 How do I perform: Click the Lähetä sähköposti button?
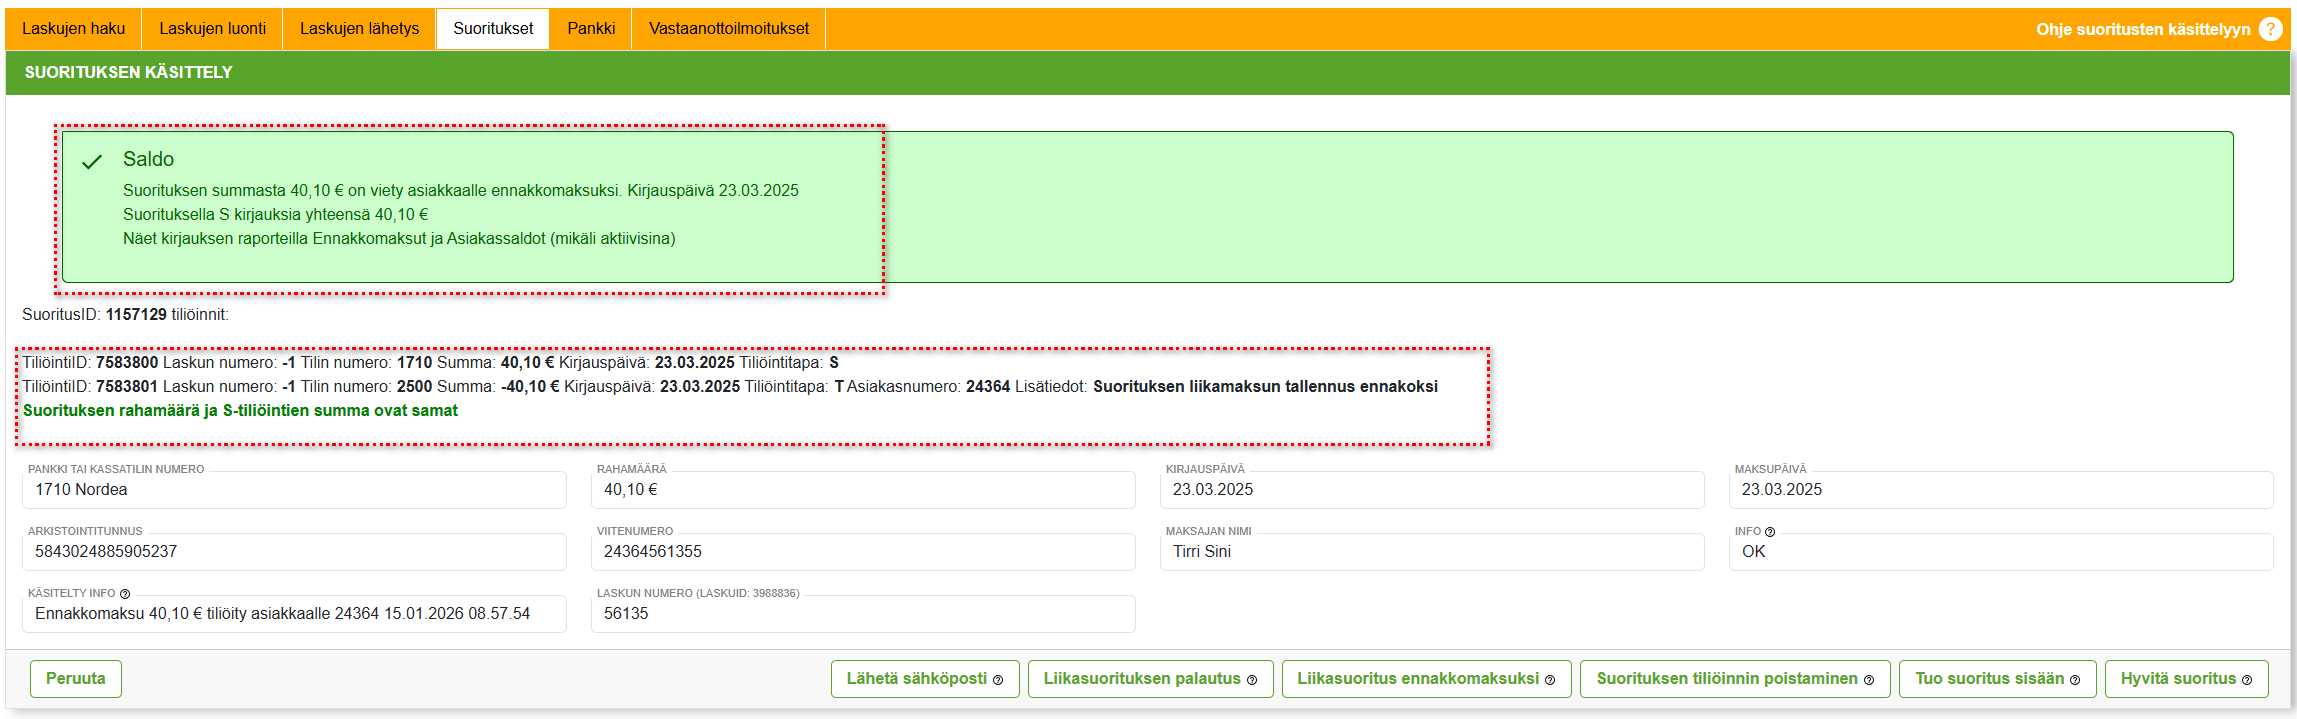tap(924, 678)
